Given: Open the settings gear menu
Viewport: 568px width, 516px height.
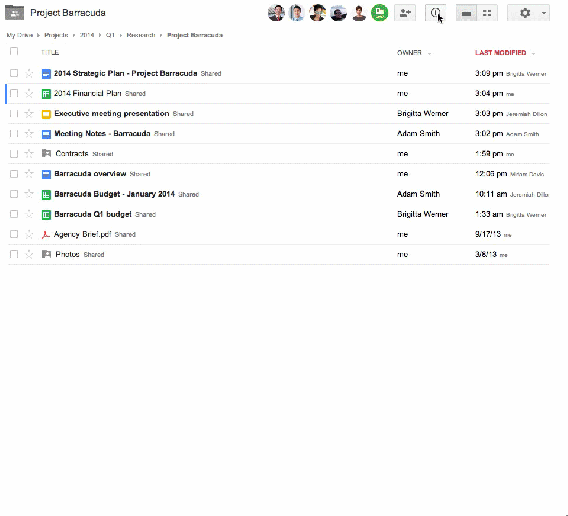Looking at the screenshot, I should point(529,13).
